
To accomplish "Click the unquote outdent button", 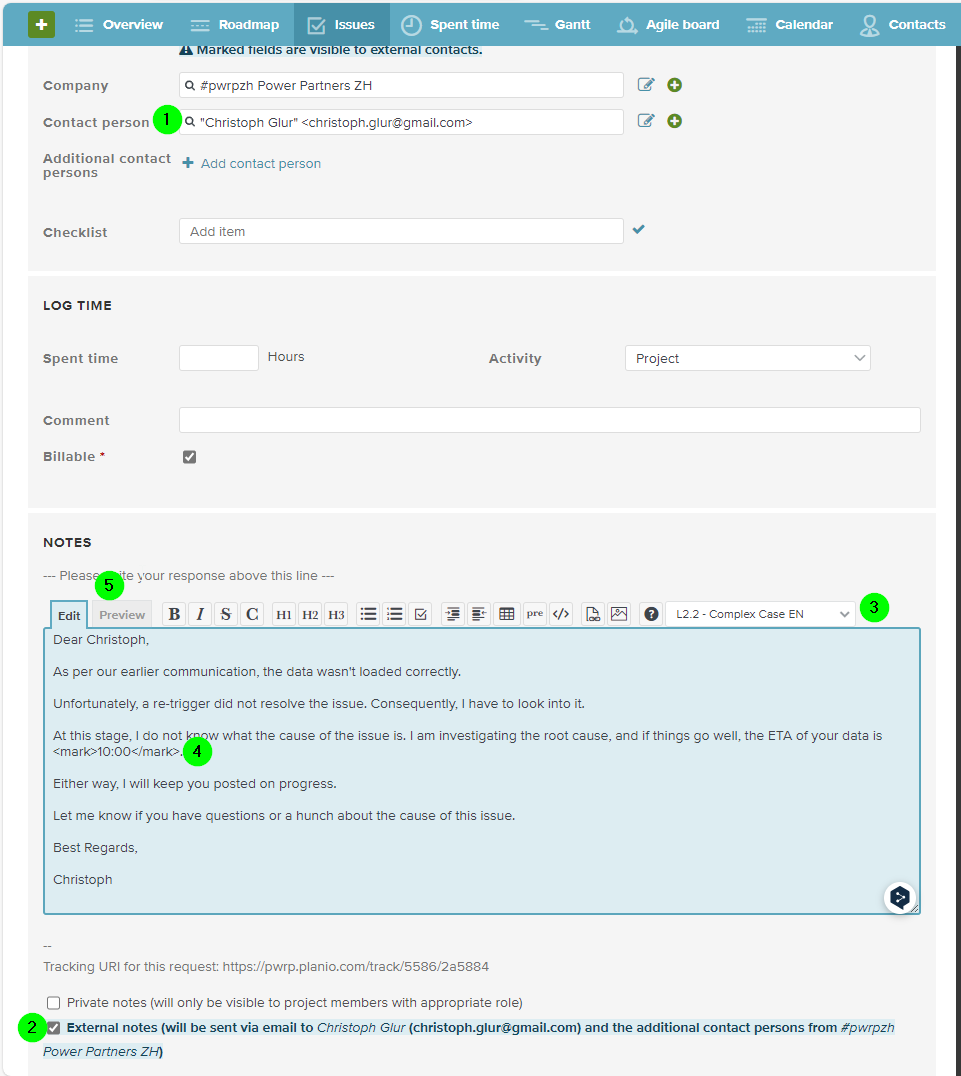I will point(478,614).
